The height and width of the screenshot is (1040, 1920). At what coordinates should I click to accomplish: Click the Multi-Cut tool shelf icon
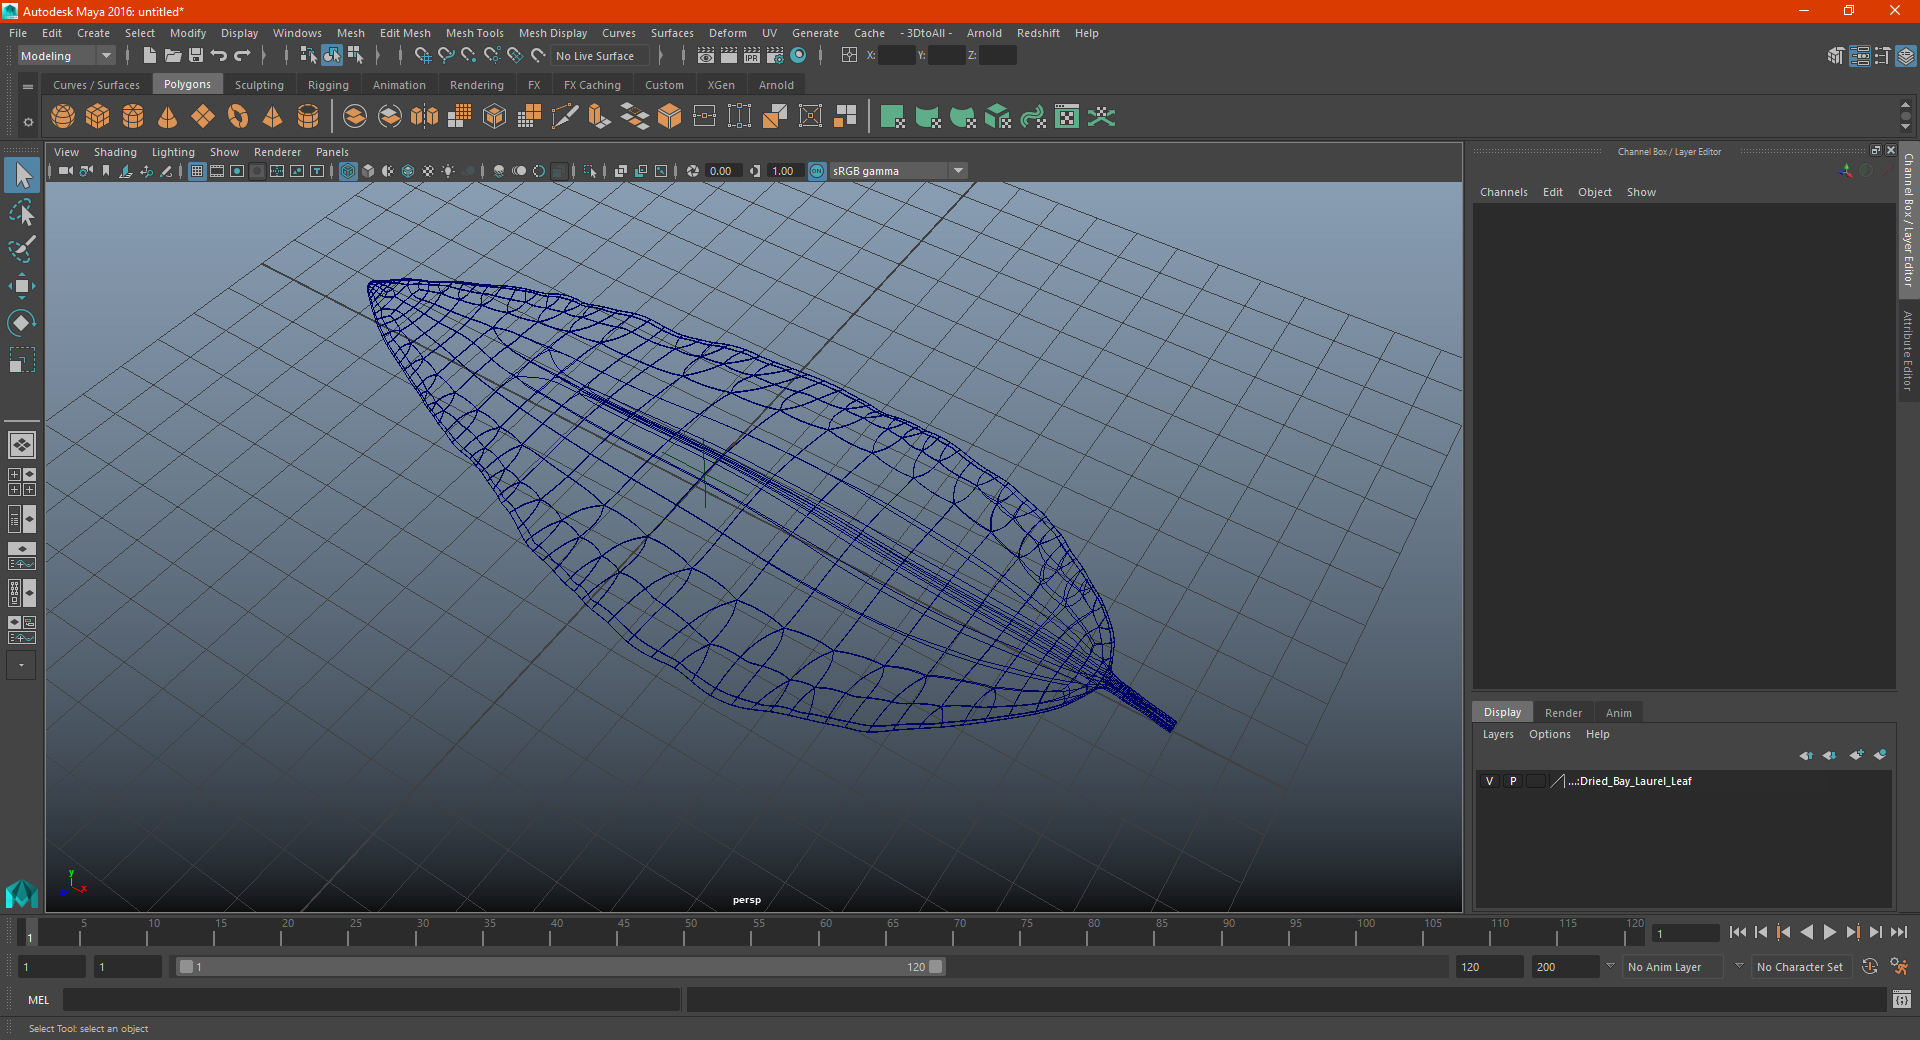coord(564,117)
